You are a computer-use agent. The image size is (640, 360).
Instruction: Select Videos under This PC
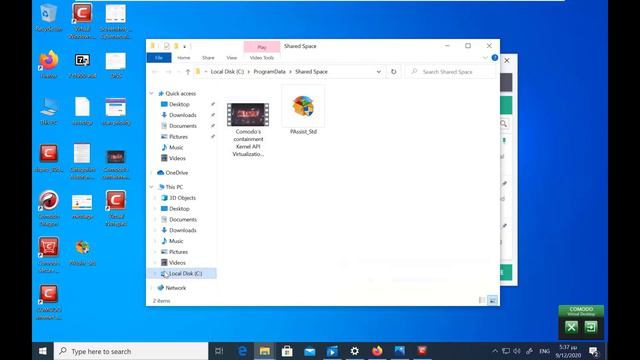pos(177,263)
